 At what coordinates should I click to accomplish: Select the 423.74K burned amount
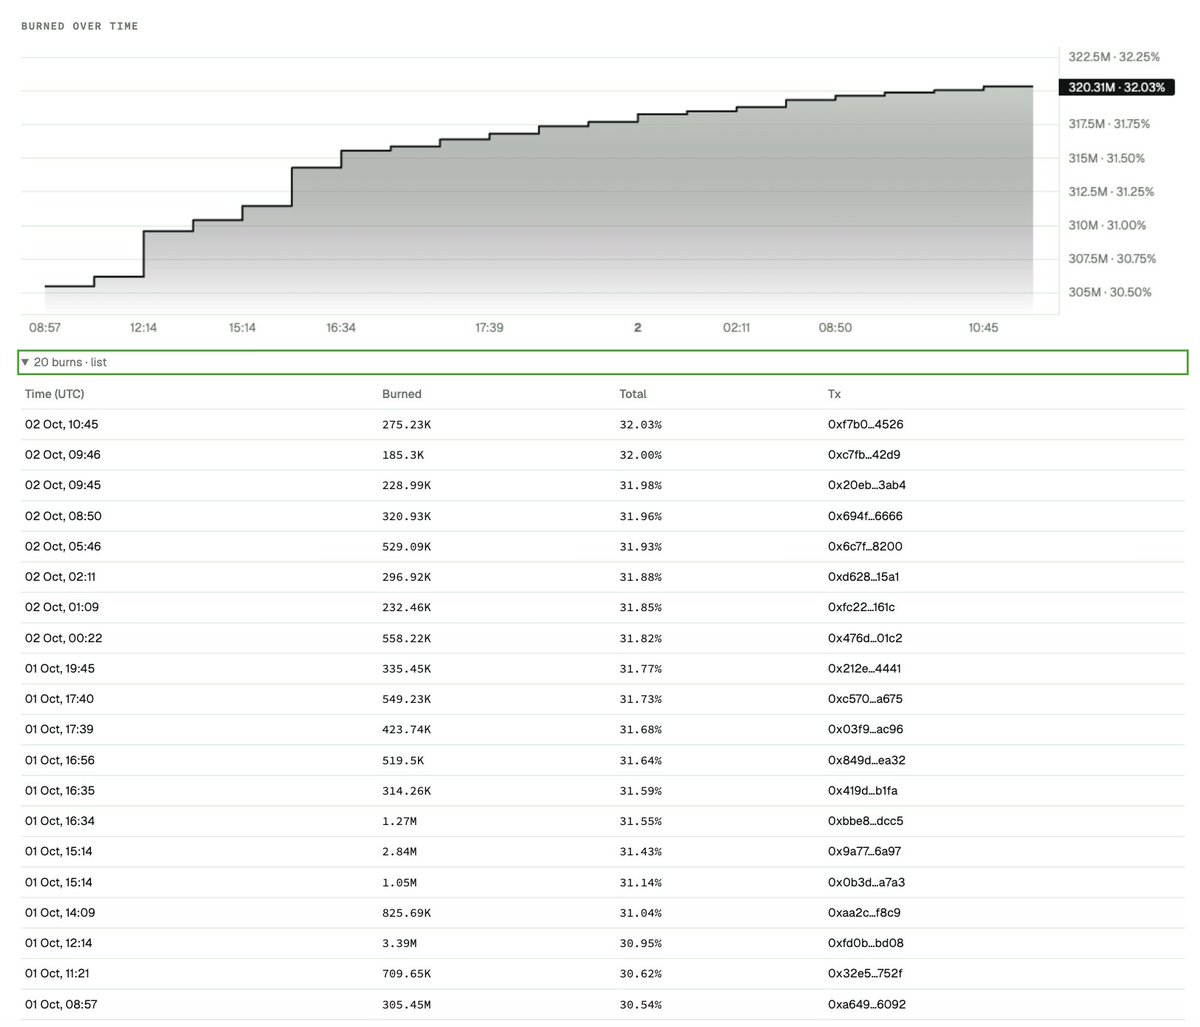click(407, 729)
